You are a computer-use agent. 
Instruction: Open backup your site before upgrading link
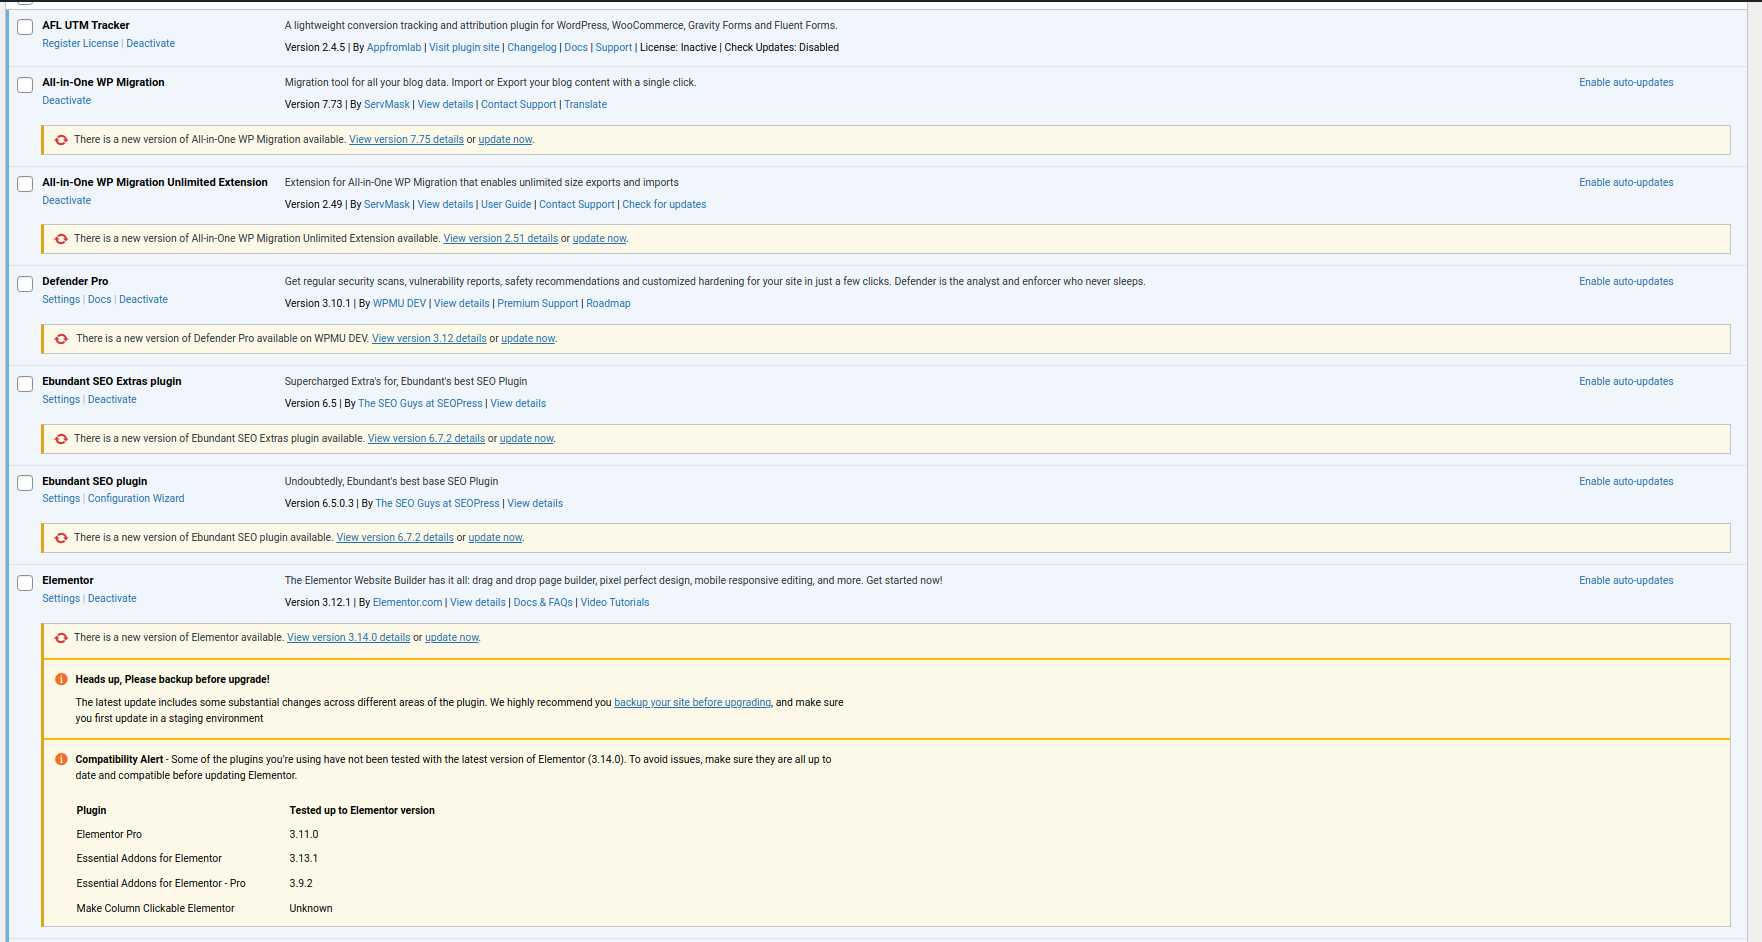tap(692, 703)
